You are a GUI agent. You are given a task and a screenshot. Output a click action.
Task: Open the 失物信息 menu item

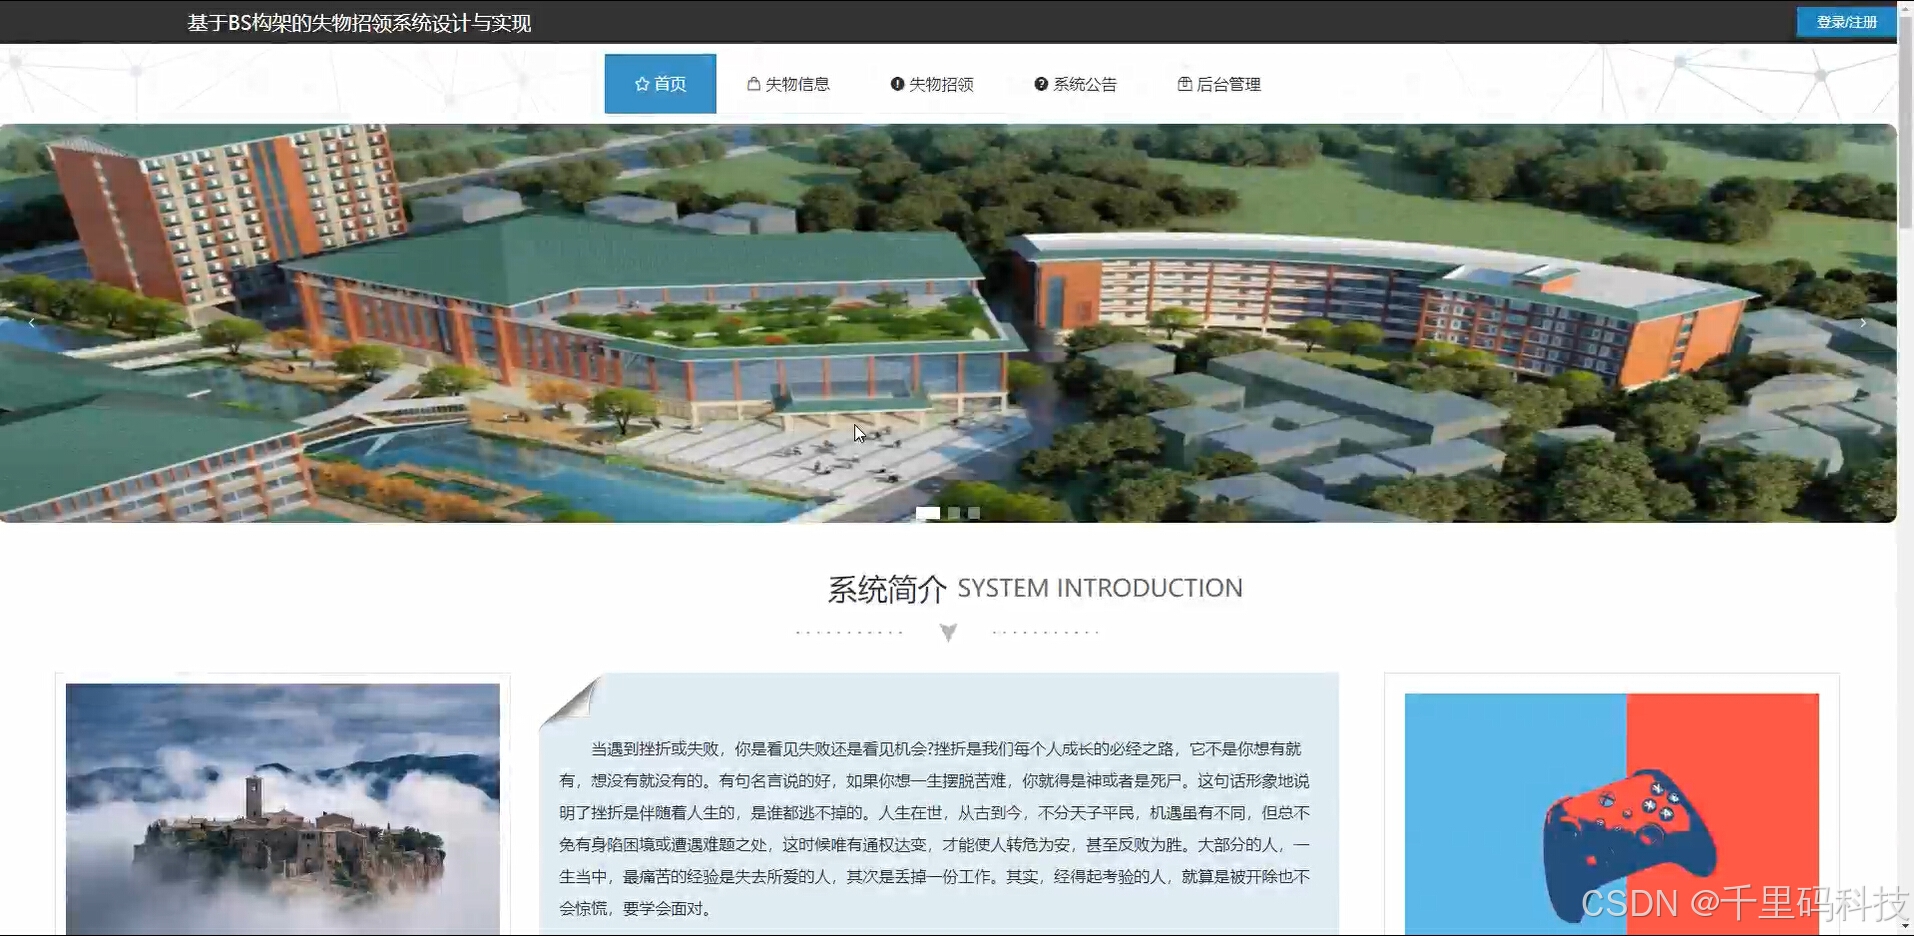(788, 84)
